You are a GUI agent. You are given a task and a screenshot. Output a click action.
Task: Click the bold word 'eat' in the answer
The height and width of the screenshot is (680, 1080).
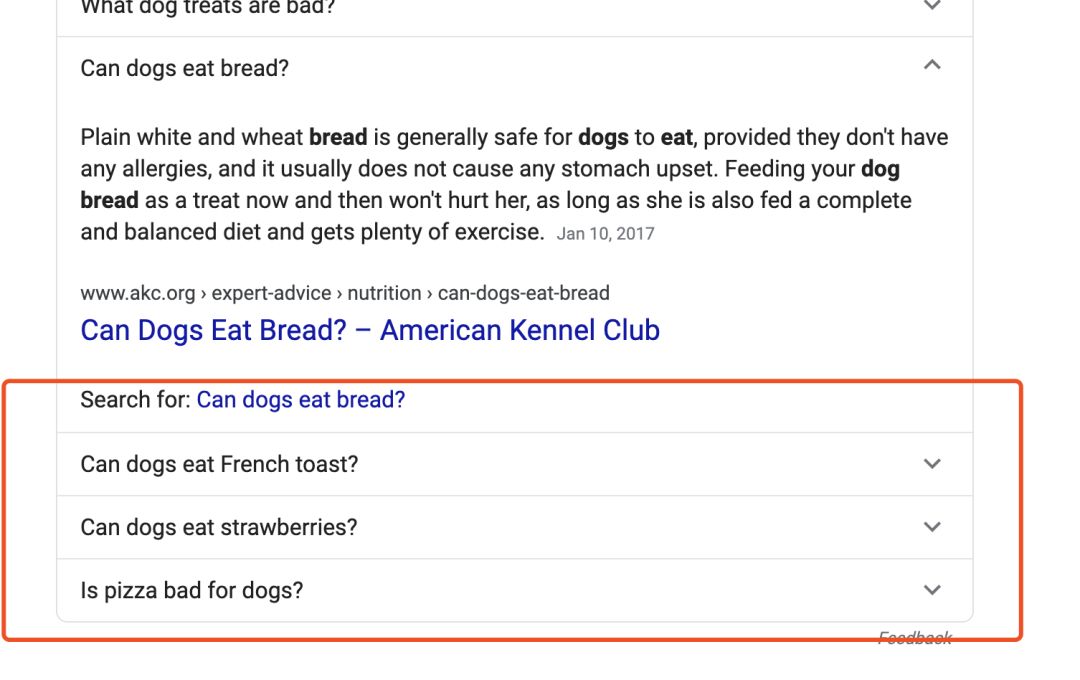coord(677,137)
